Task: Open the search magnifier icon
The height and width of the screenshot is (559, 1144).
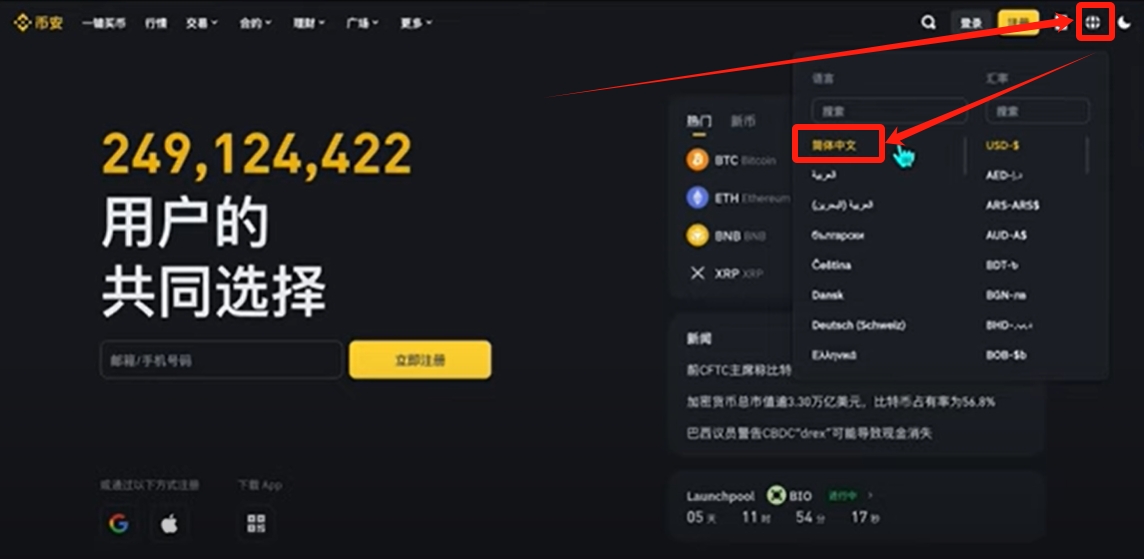Action: [x=928, y=23]
